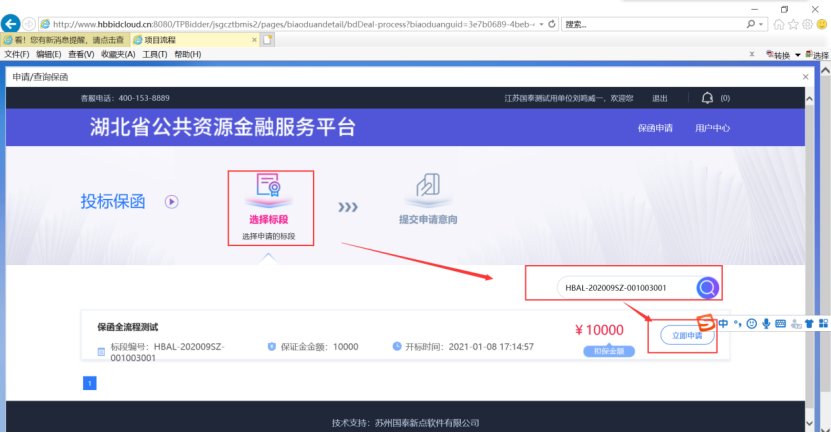This screenshot has height=433, width=831.
Task: Click the 选择标段 step icon
Action: 268,188
